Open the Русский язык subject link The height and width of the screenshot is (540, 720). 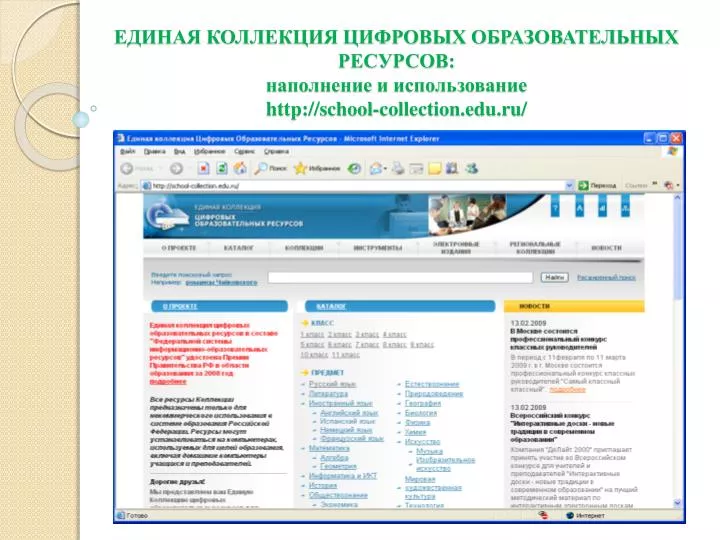pos(332,384)
